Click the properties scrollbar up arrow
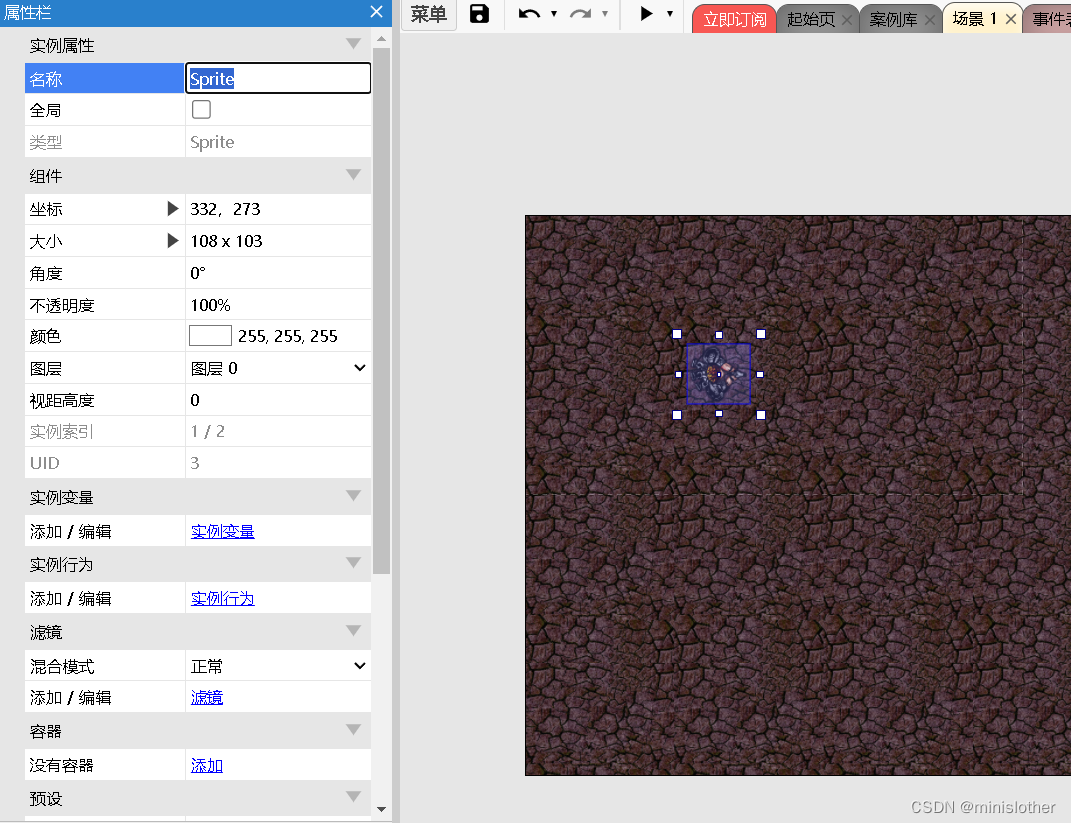 click(x=382, y=39)
